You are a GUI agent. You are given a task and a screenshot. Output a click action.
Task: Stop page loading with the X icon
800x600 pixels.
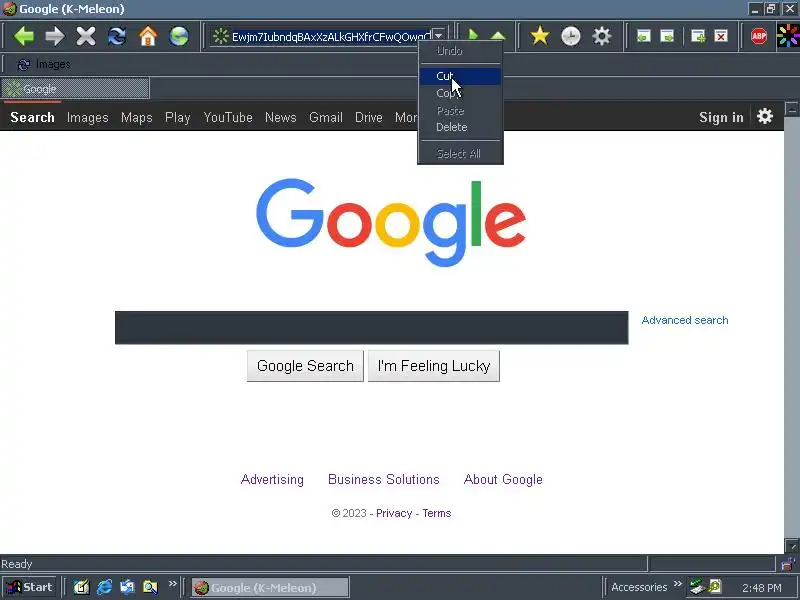(x=86, y=36)
